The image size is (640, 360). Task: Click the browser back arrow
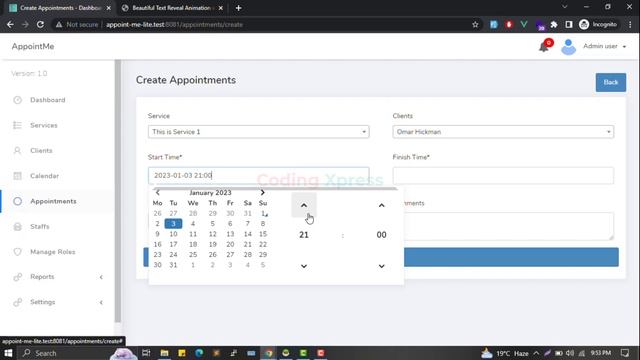(10, 24)
